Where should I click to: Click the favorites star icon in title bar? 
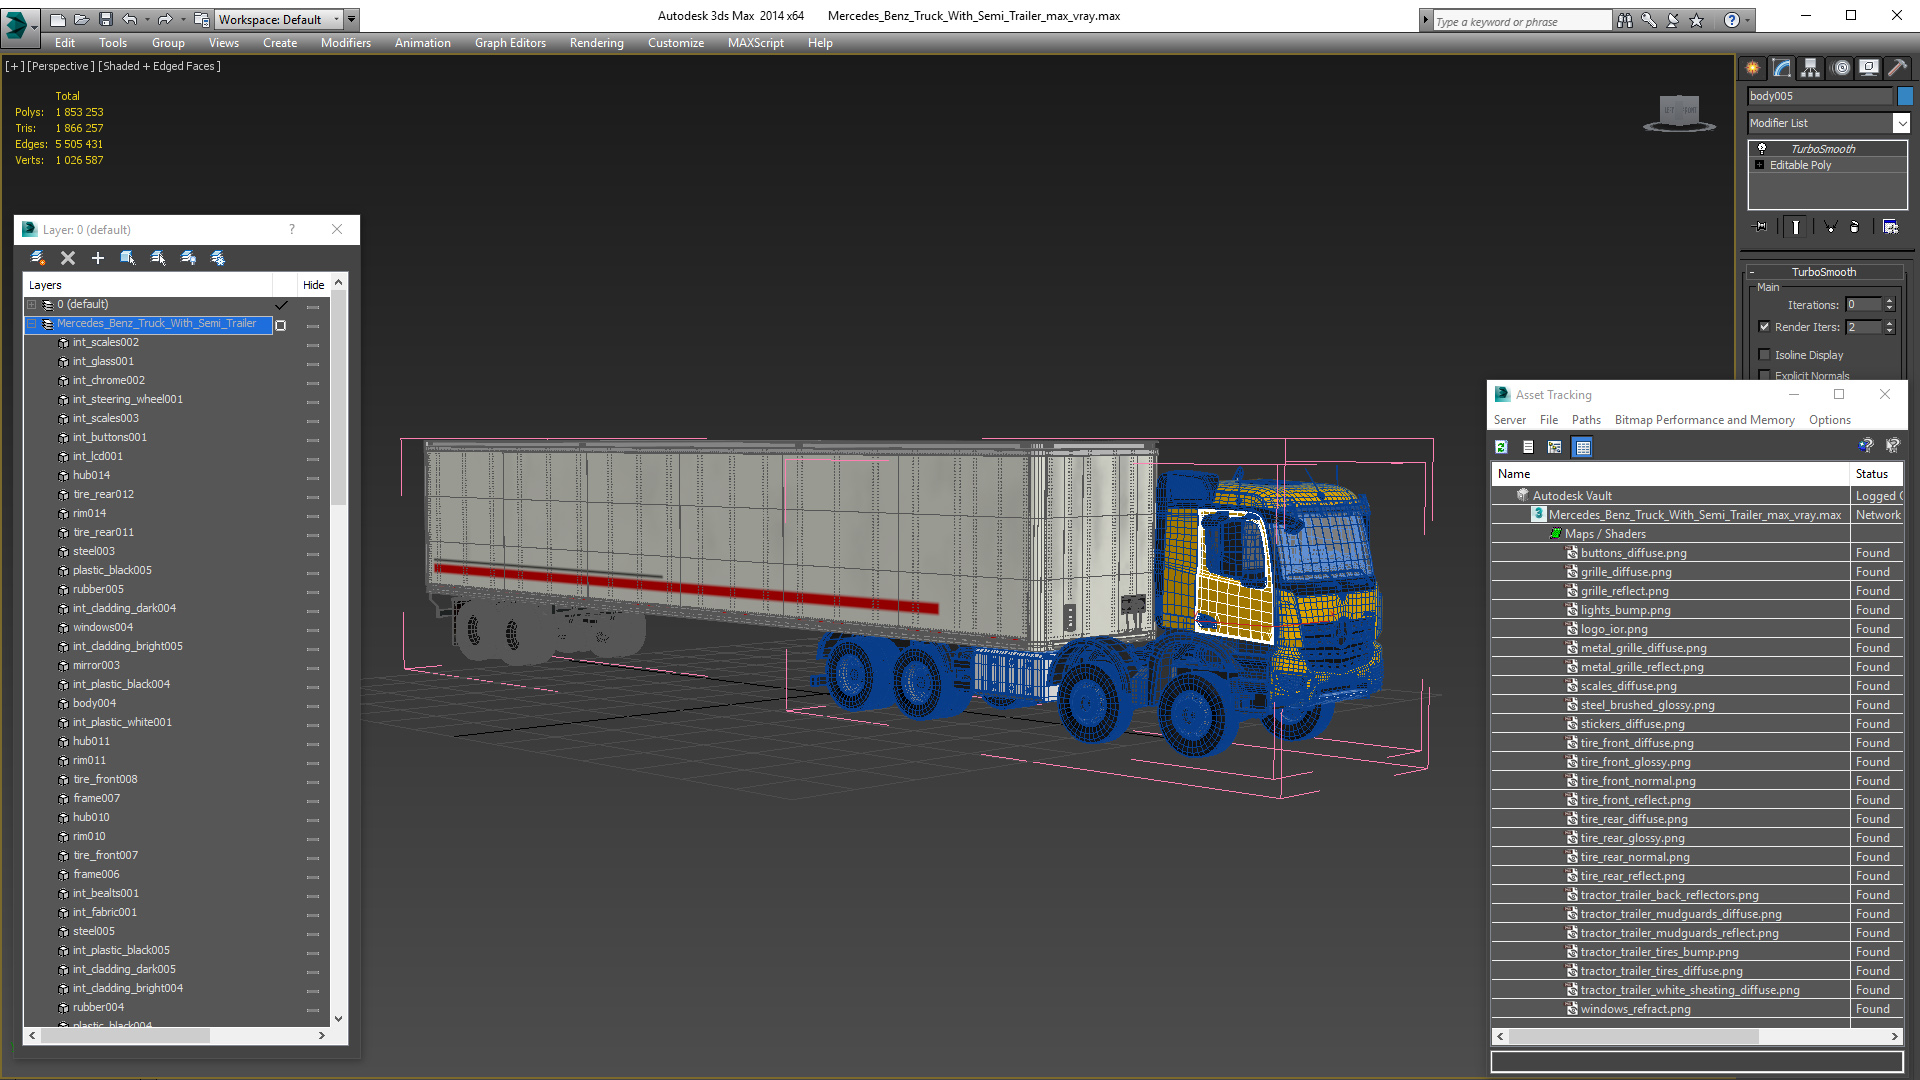[x=1697, y=20]
